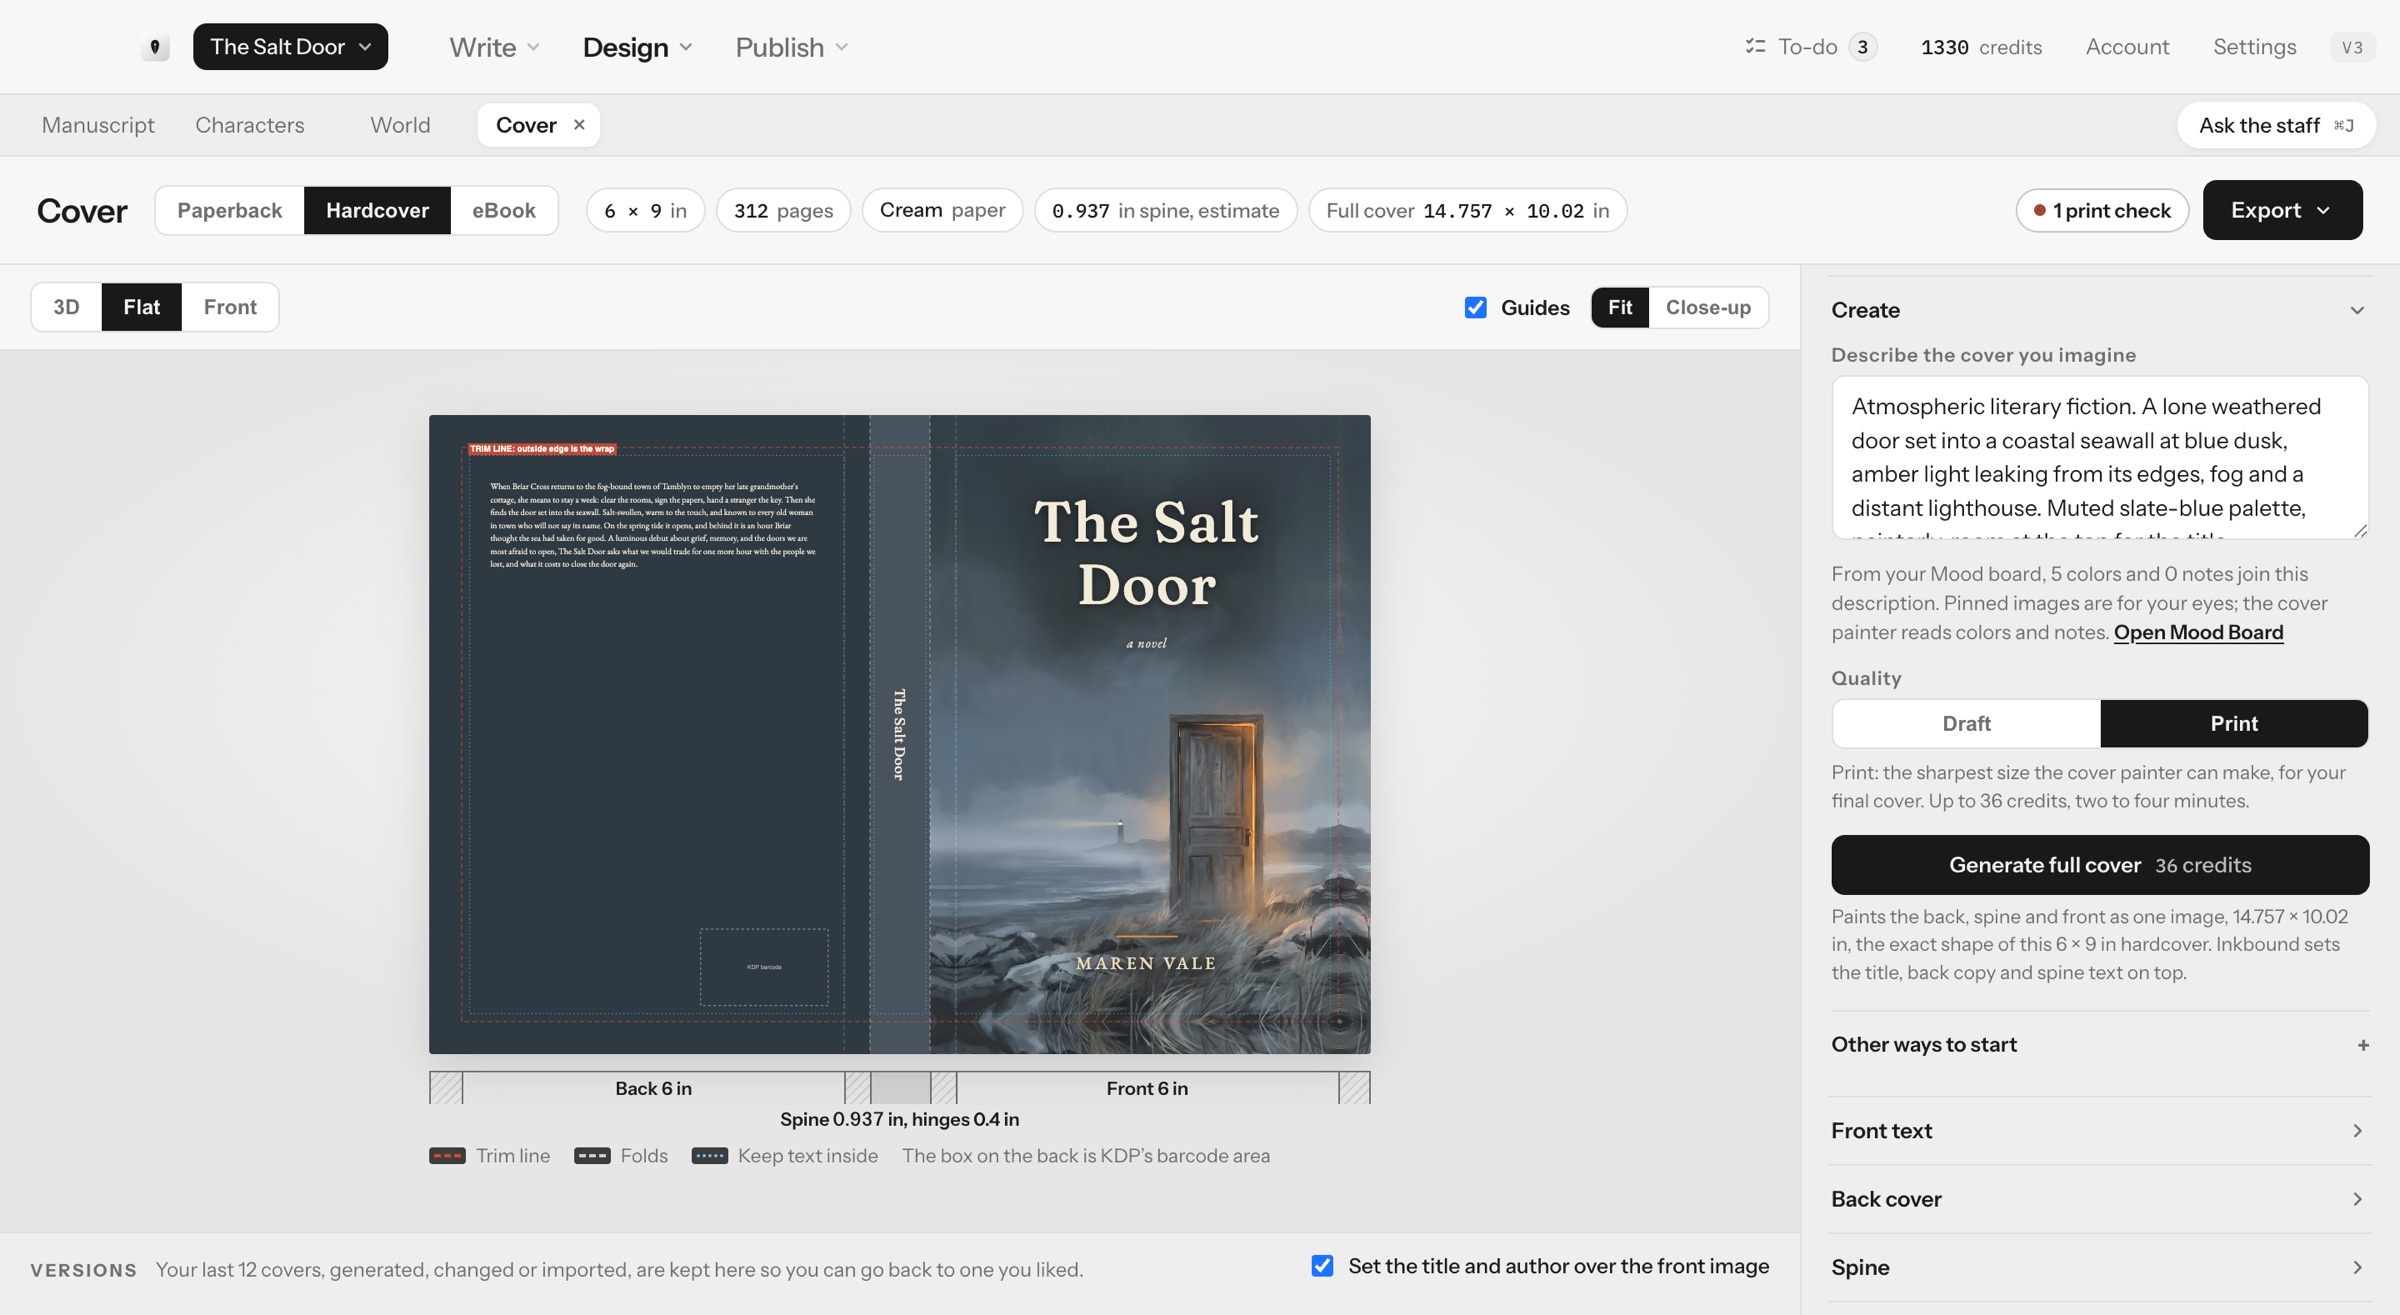Click the cover description text area
The height and width of the screenshot is (1315, 2400).
point(2100,458)
